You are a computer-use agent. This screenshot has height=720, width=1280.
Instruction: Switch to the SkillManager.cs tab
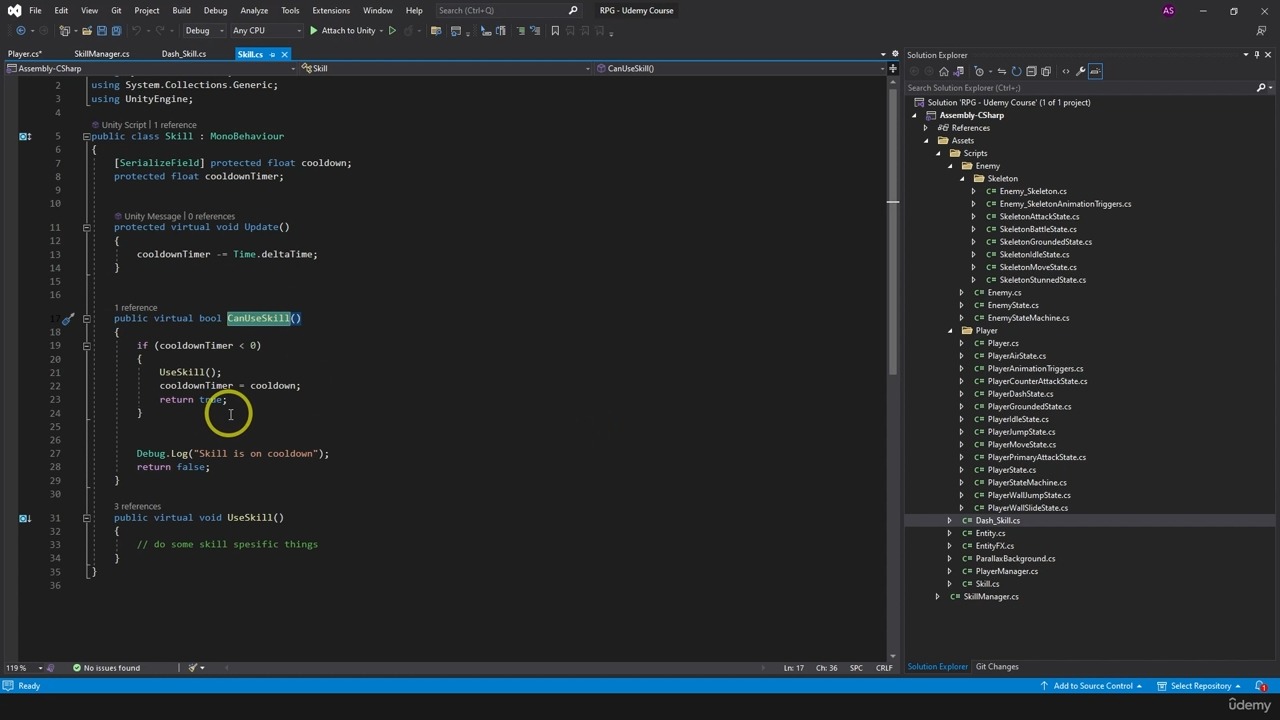(102, 55)
